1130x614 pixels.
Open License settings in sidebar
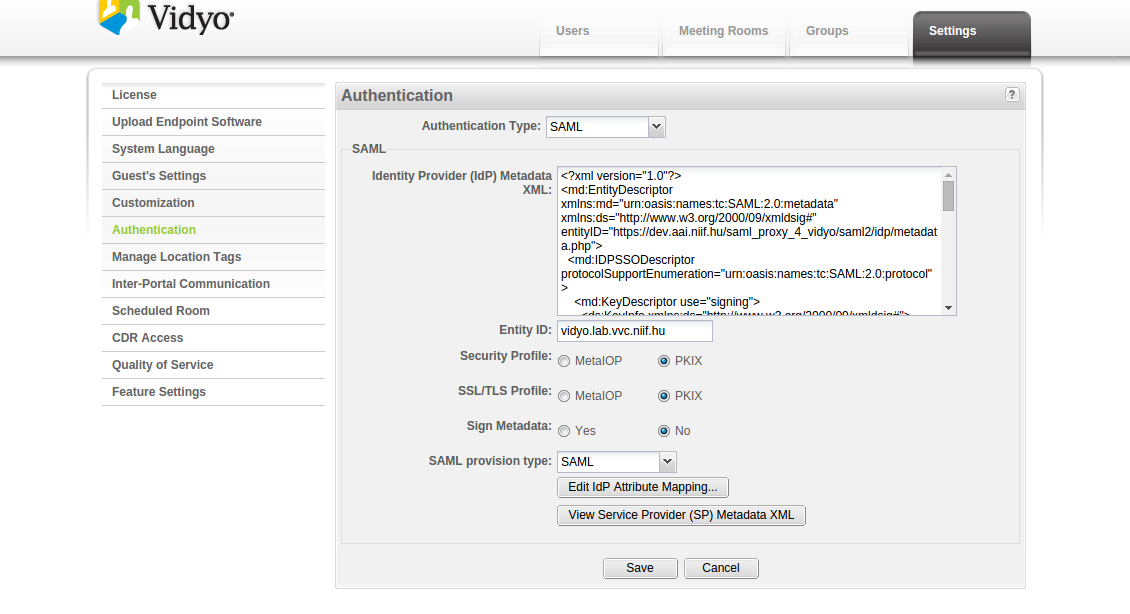point(213,95)
